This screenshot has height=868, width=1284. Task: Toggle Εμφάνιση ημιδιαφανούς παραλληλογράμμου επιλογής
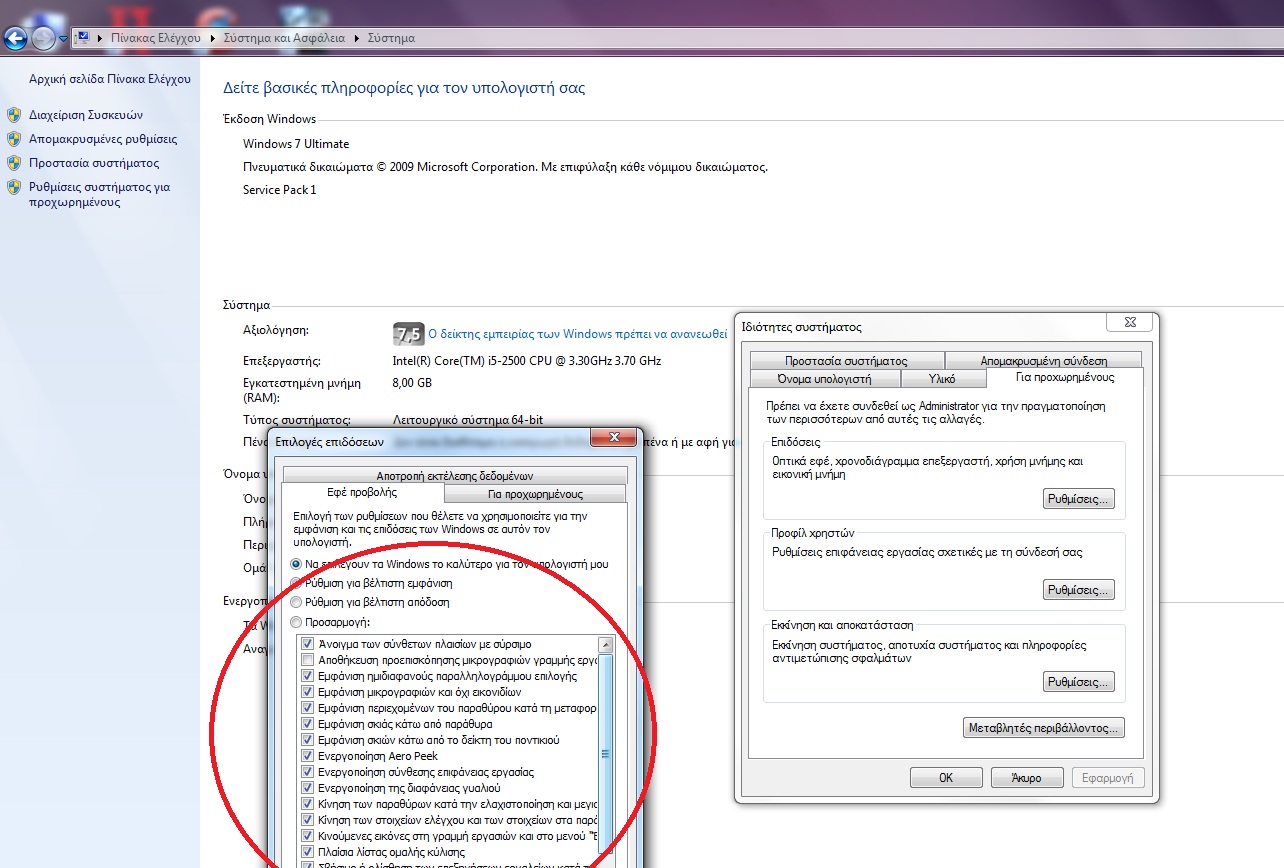click(307, 676)
